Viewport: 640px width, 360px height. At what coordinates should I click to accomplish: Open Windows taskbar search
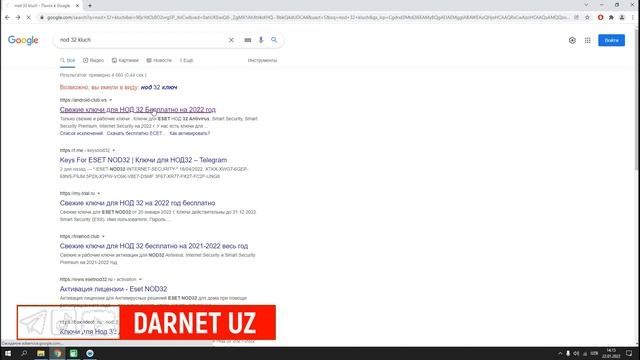(24, 353)
